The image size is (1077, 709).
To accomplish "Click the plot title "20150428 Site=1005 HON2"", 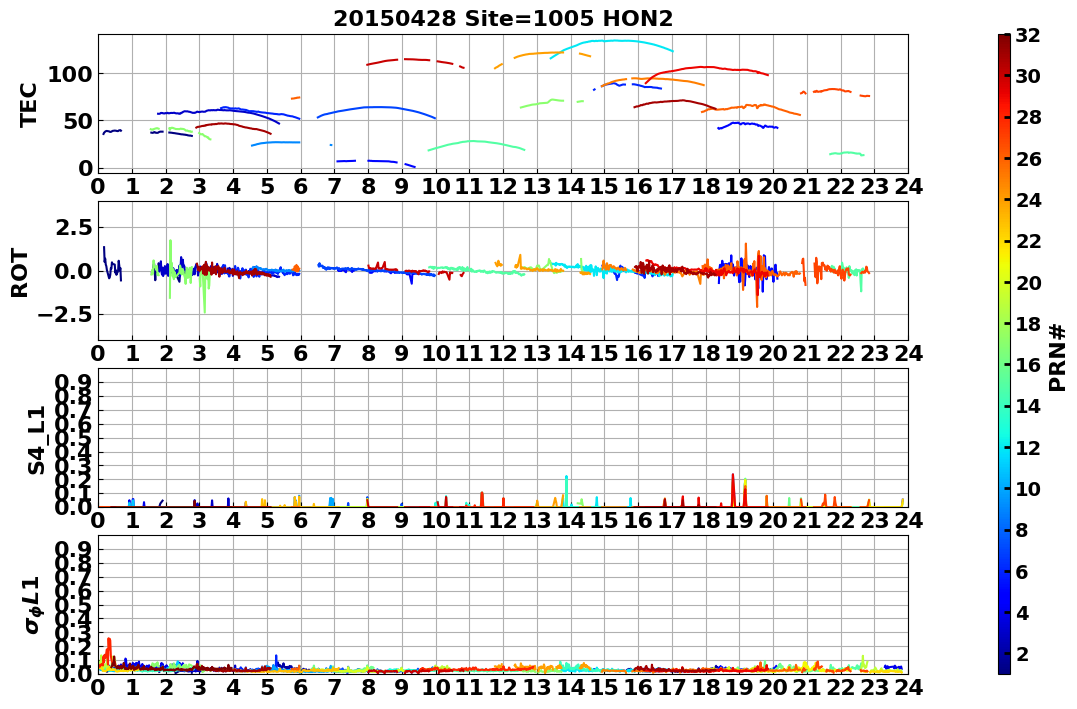I will point(503,18).
